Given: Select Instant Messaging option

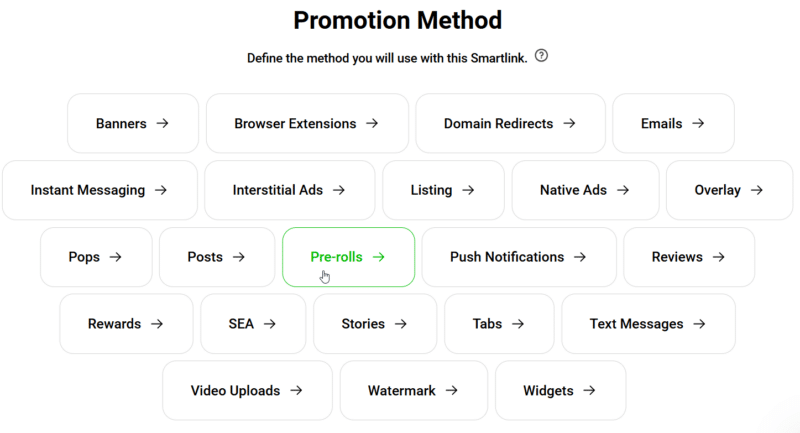Looking at the screenshot, I should point(98,190).
